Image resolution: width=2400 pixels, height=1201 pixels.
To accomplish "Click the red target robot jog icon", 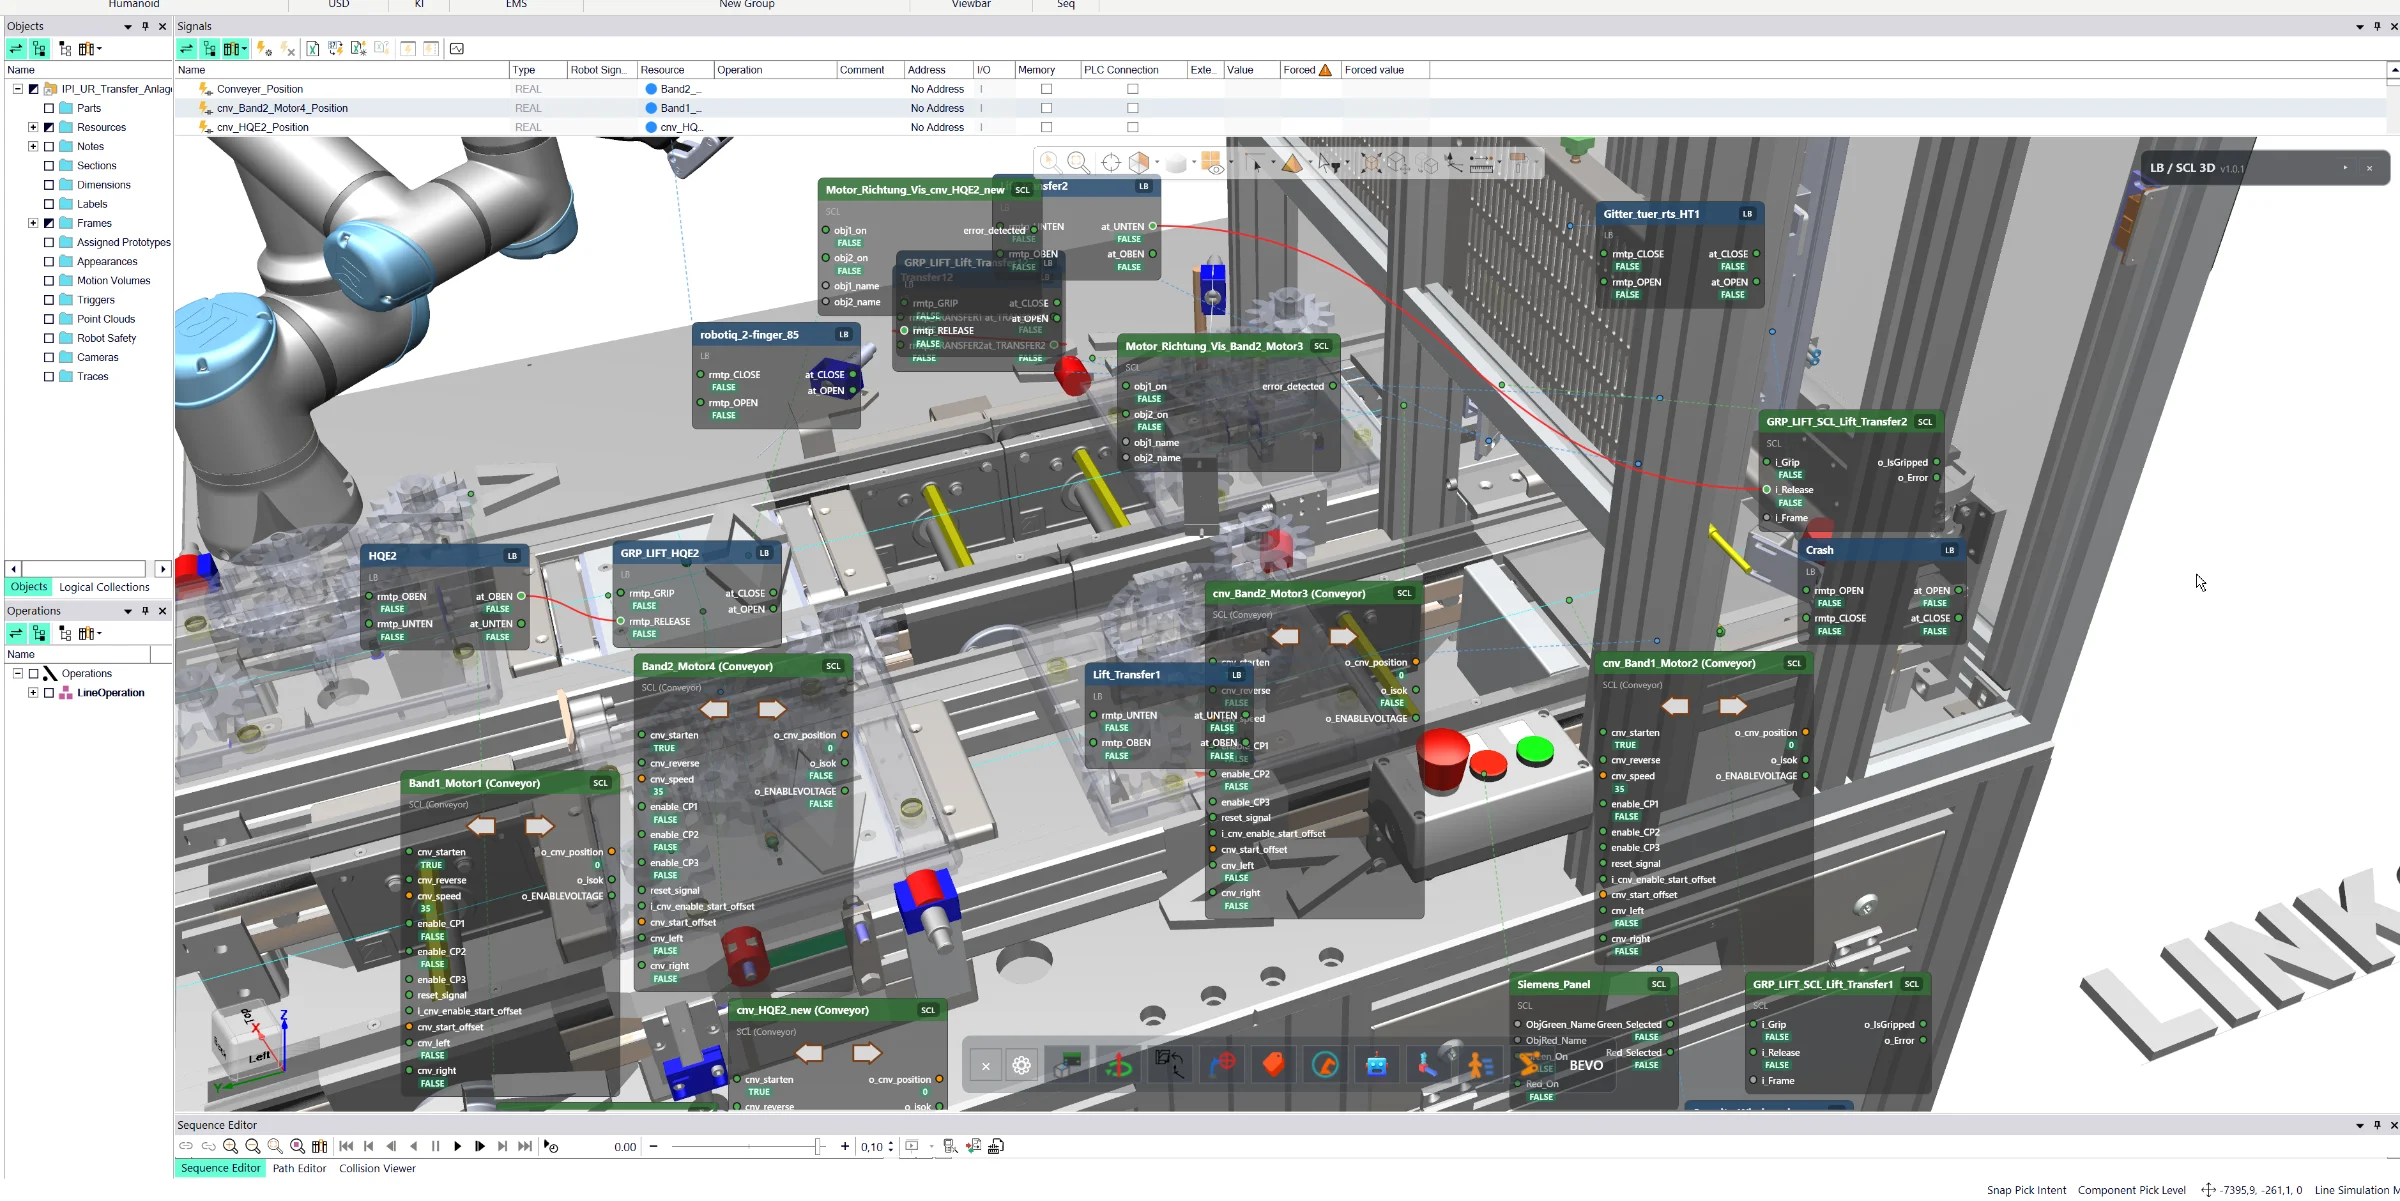I will coord(1222,1065).
